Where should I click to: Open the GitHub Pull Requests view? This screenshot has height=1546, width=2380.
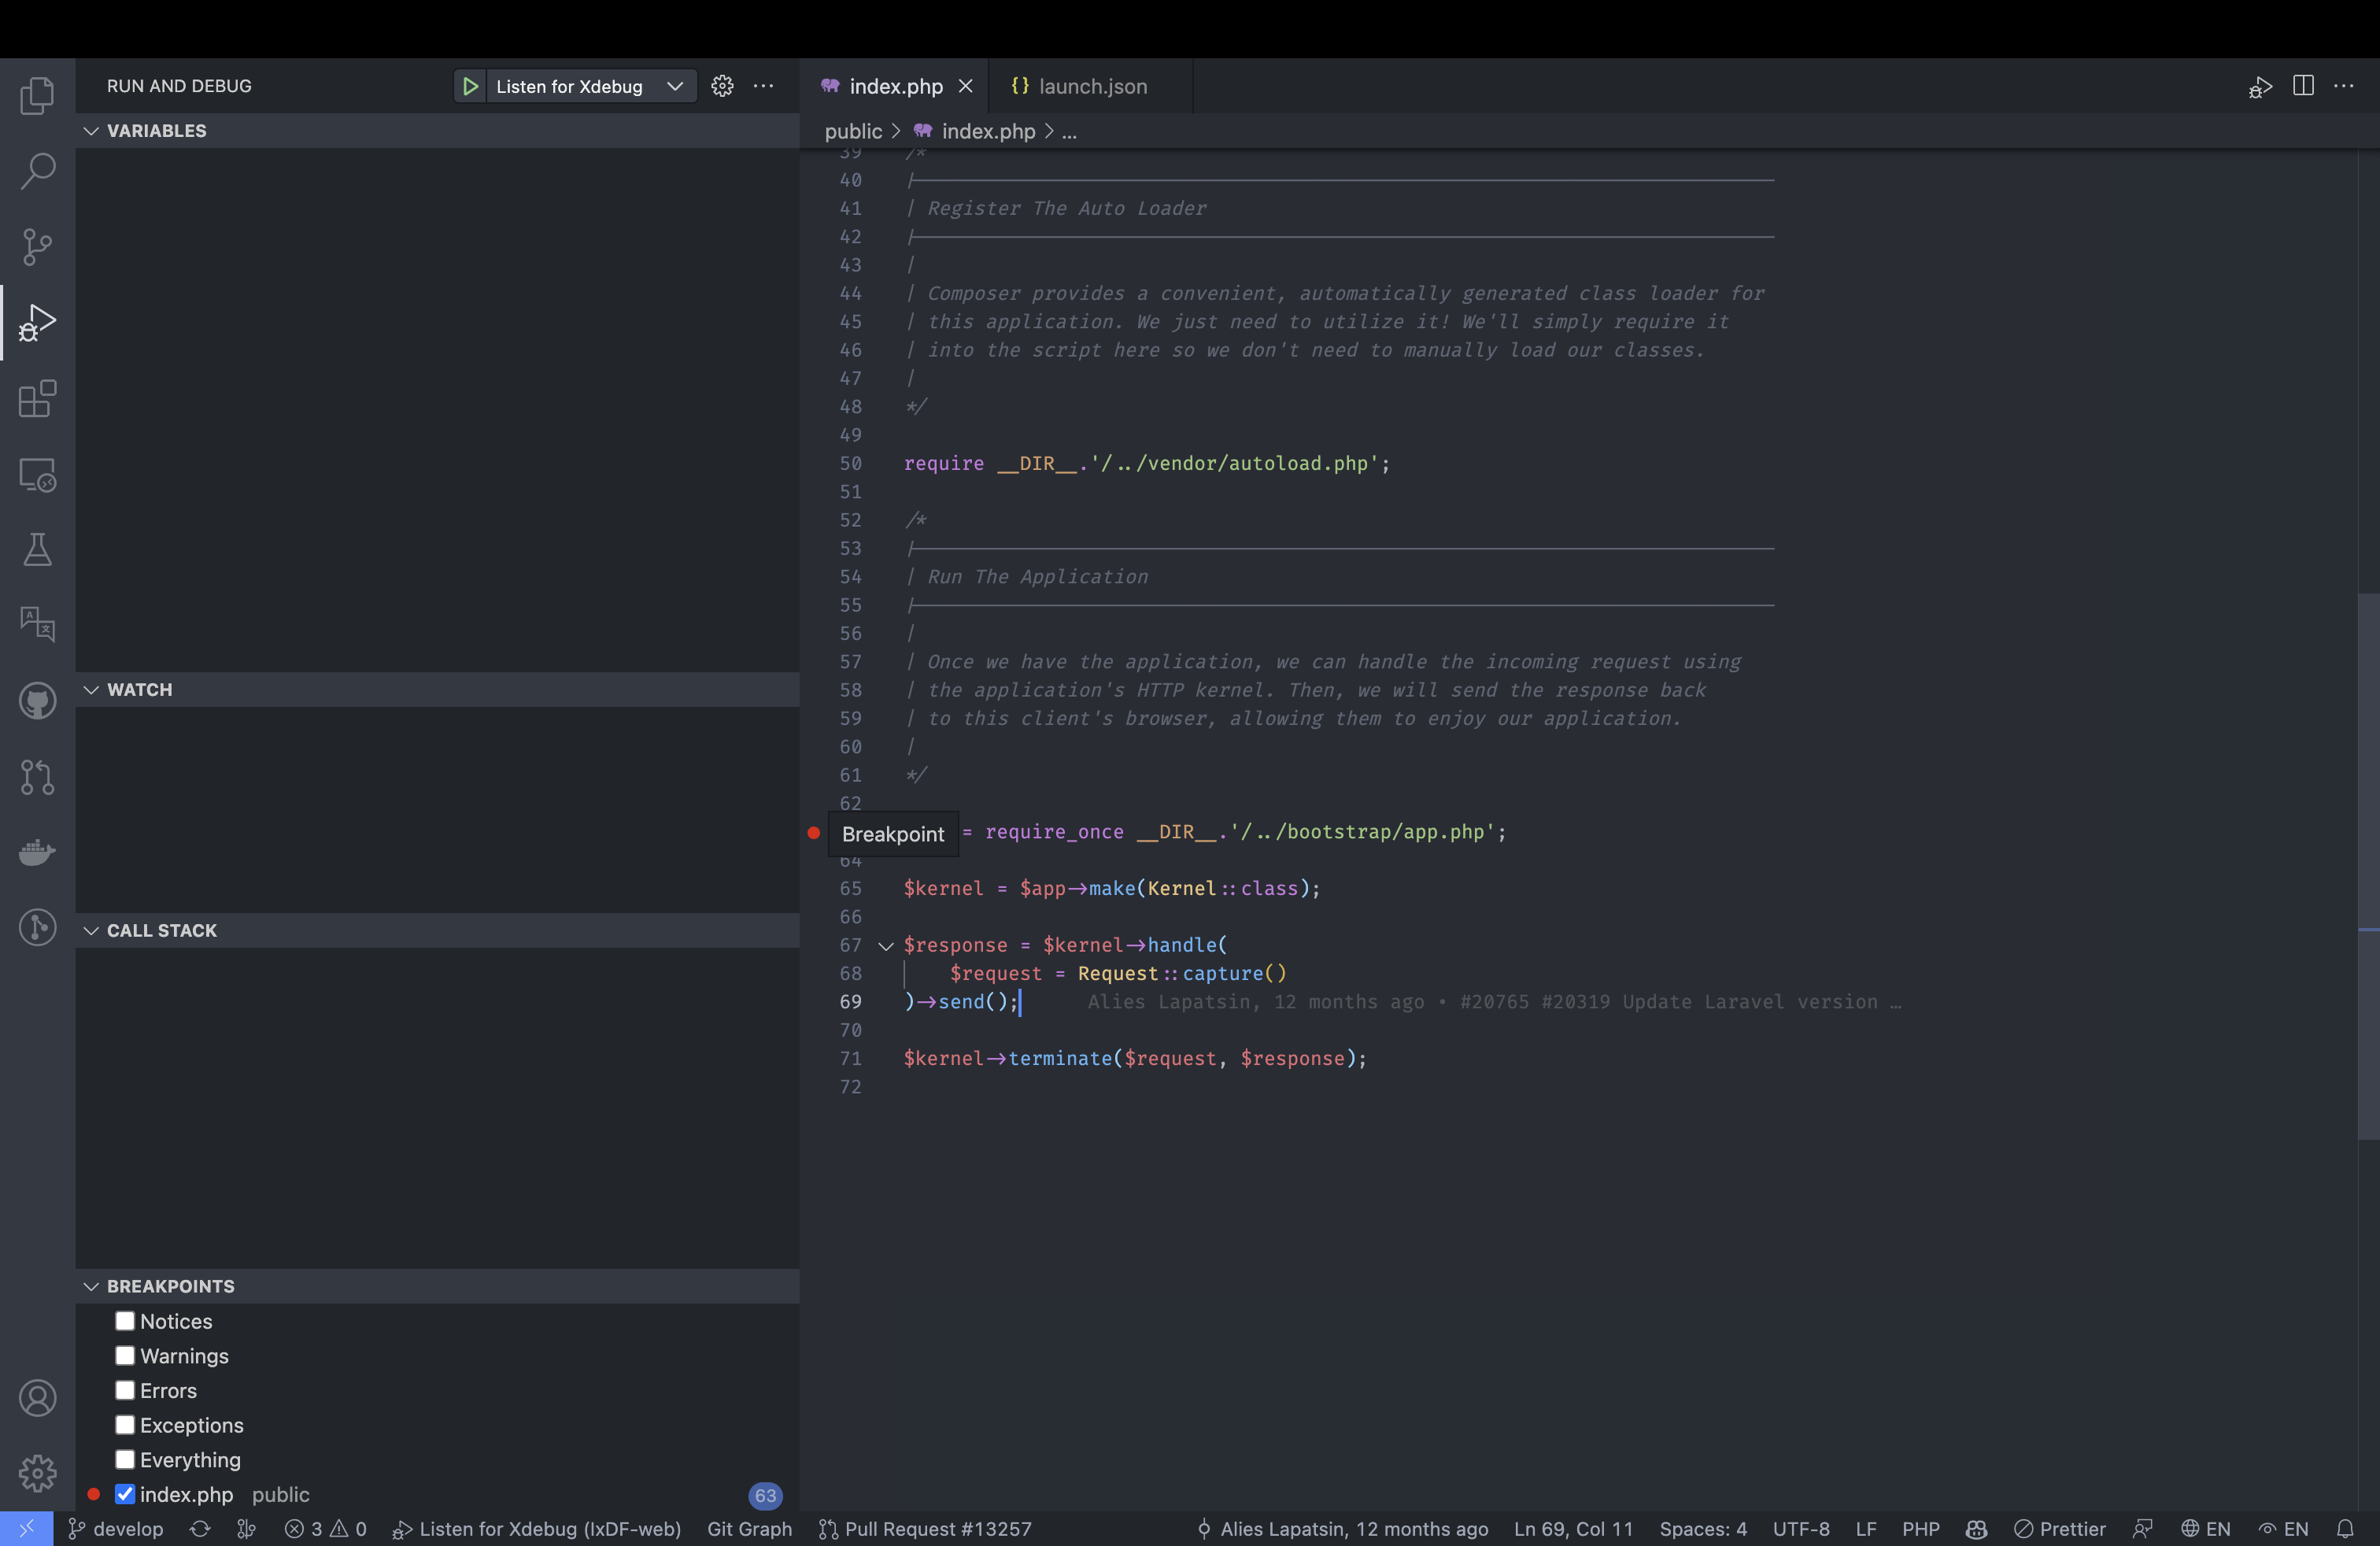pos(37,777)
